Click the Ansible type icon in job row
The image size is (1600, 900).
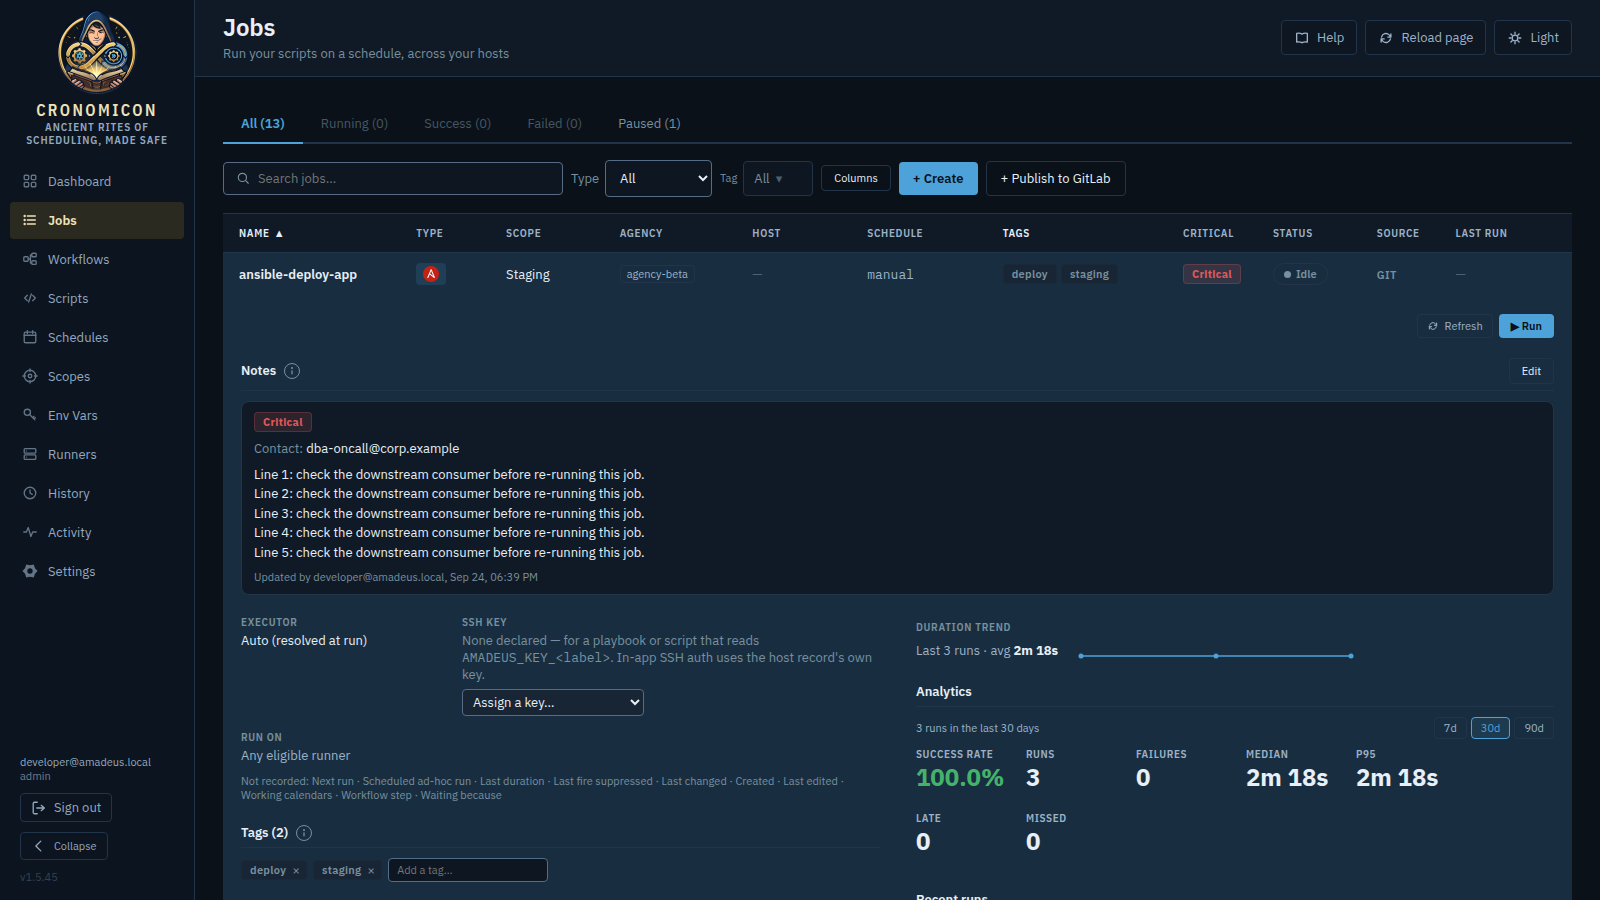431,274
